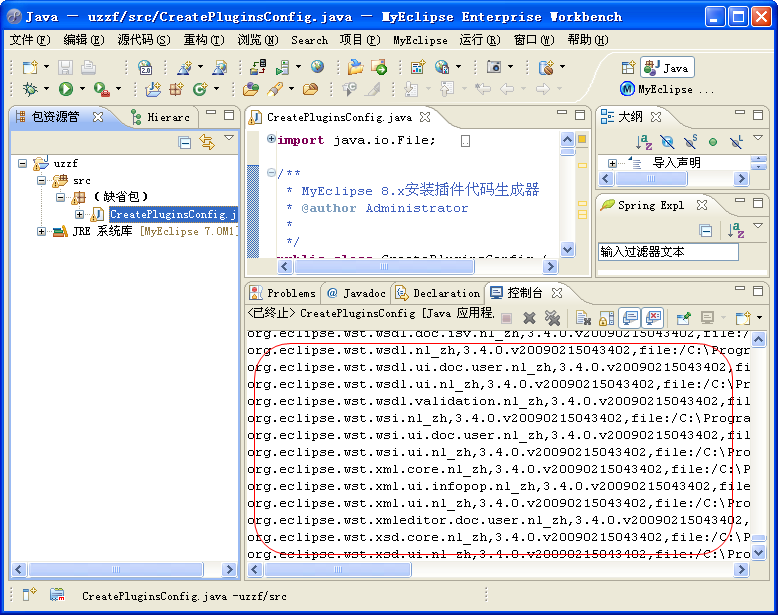Viewport: 778px width, 615px height.
Task: Open the MyEclipse perspective button
Action: [x=663, y=89]
